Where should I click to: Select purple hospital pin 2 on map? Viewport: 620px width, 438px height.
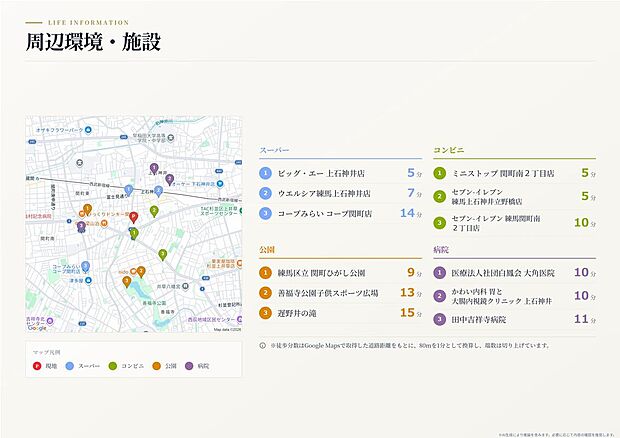(170, 179)
